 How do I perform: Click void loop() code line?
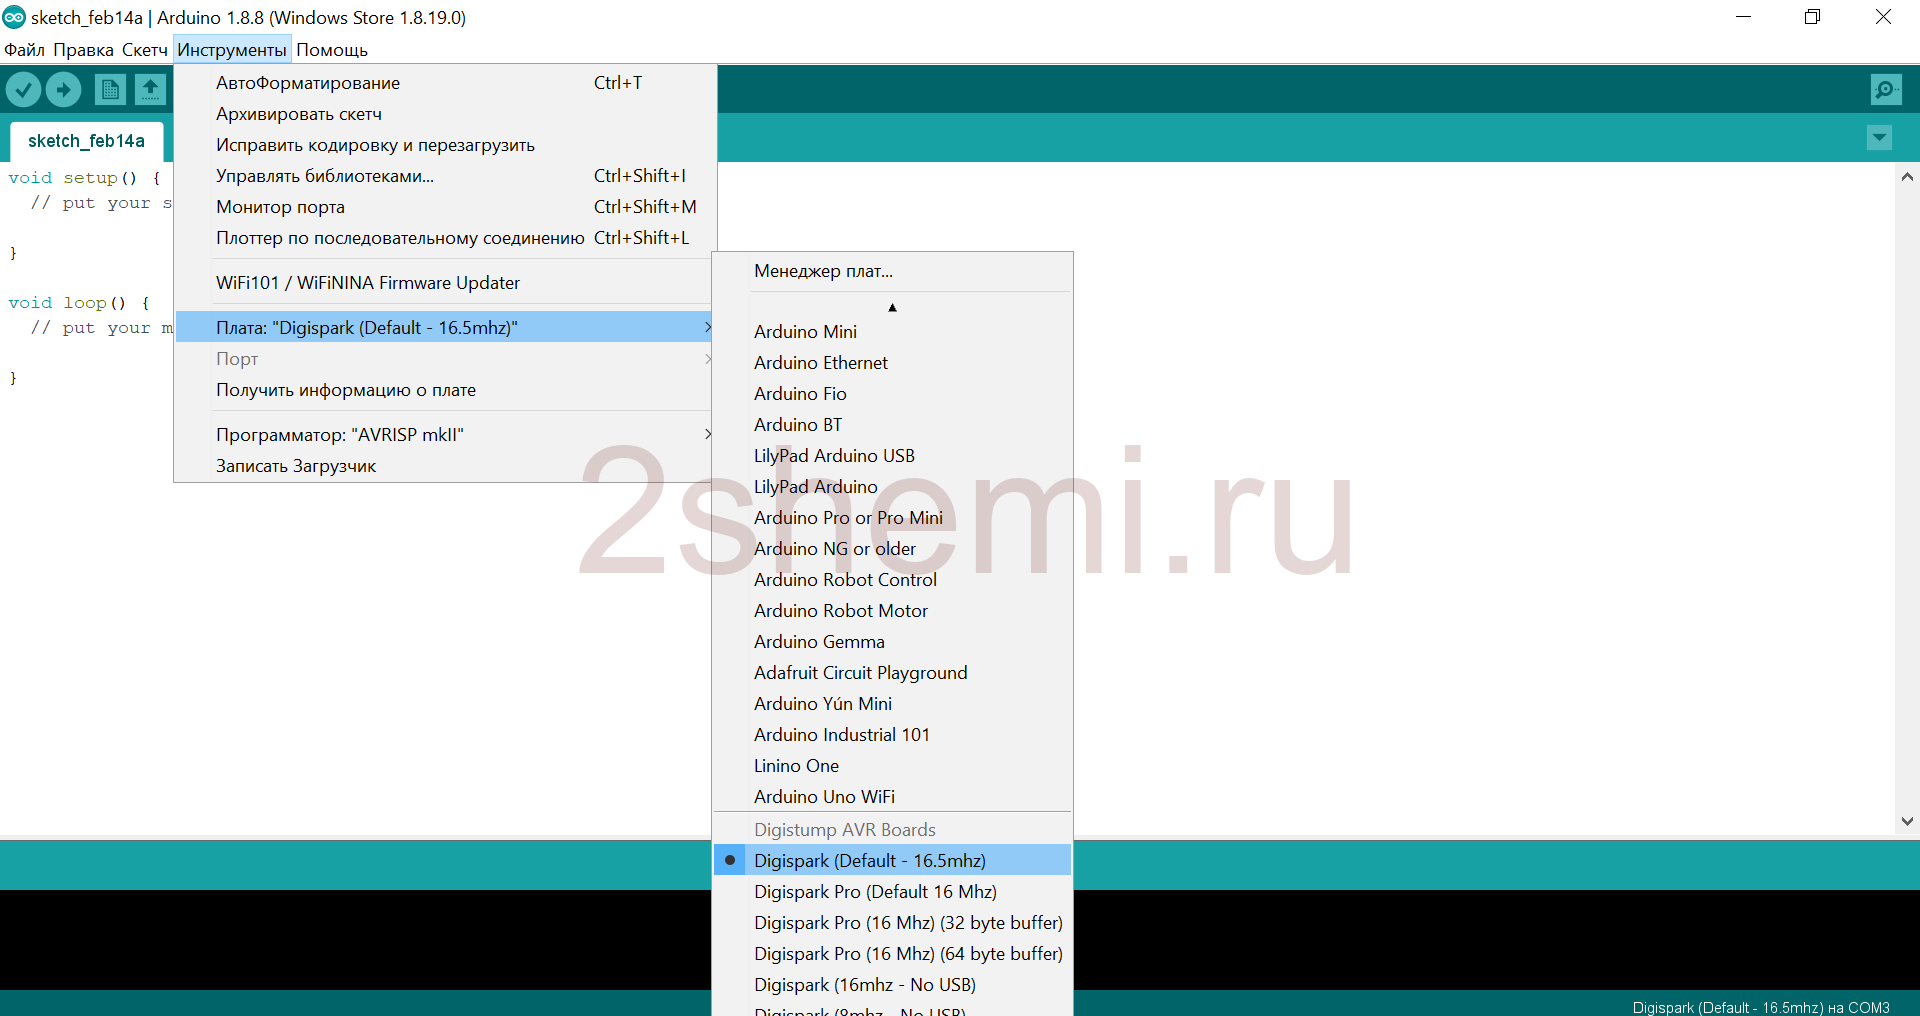click(79, 303)
